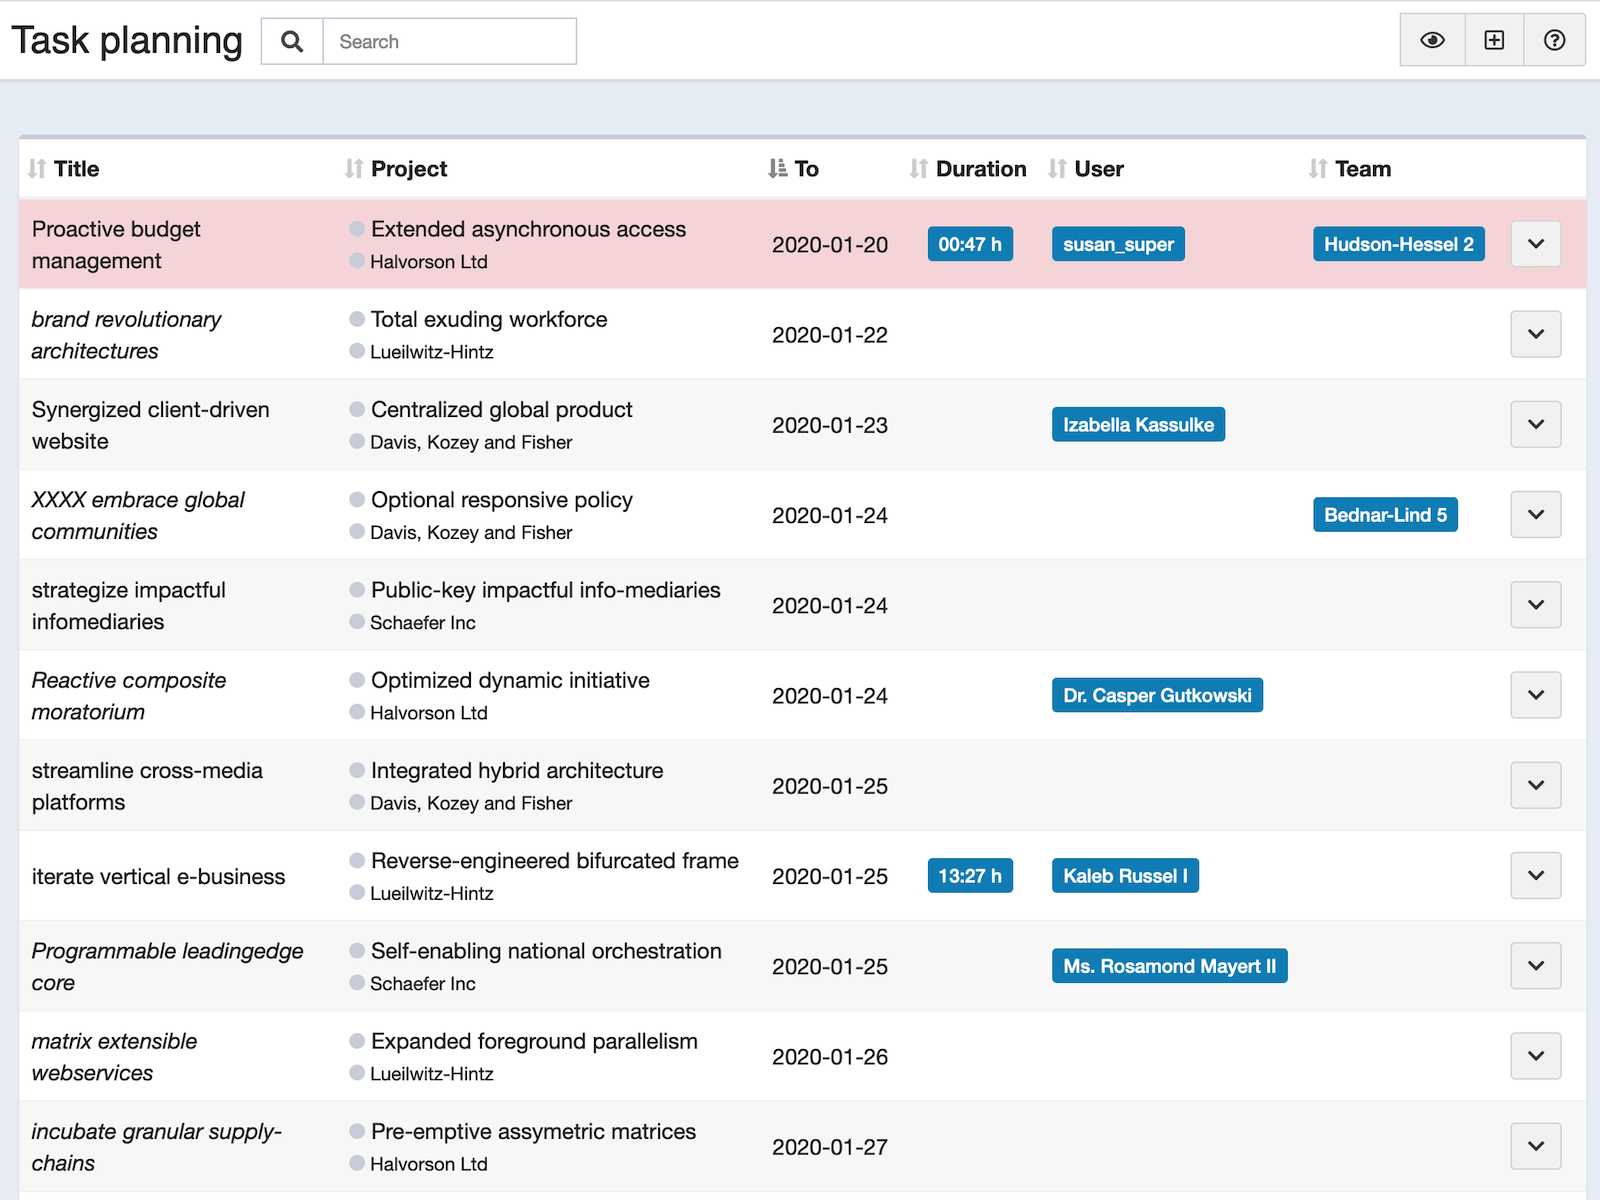Select the iterate vertical e-business title

click(x=158, y=877)
